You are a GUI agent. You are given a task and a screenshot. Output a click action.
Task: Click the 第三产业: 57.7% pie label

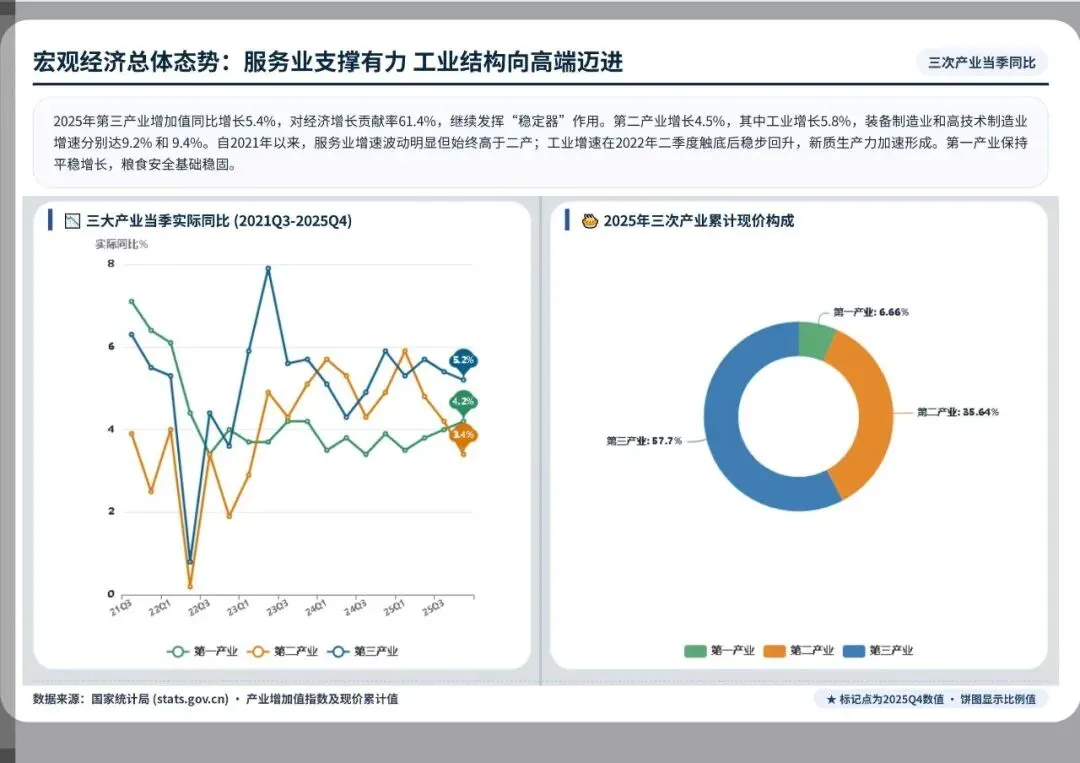click(x=644, y=441)
